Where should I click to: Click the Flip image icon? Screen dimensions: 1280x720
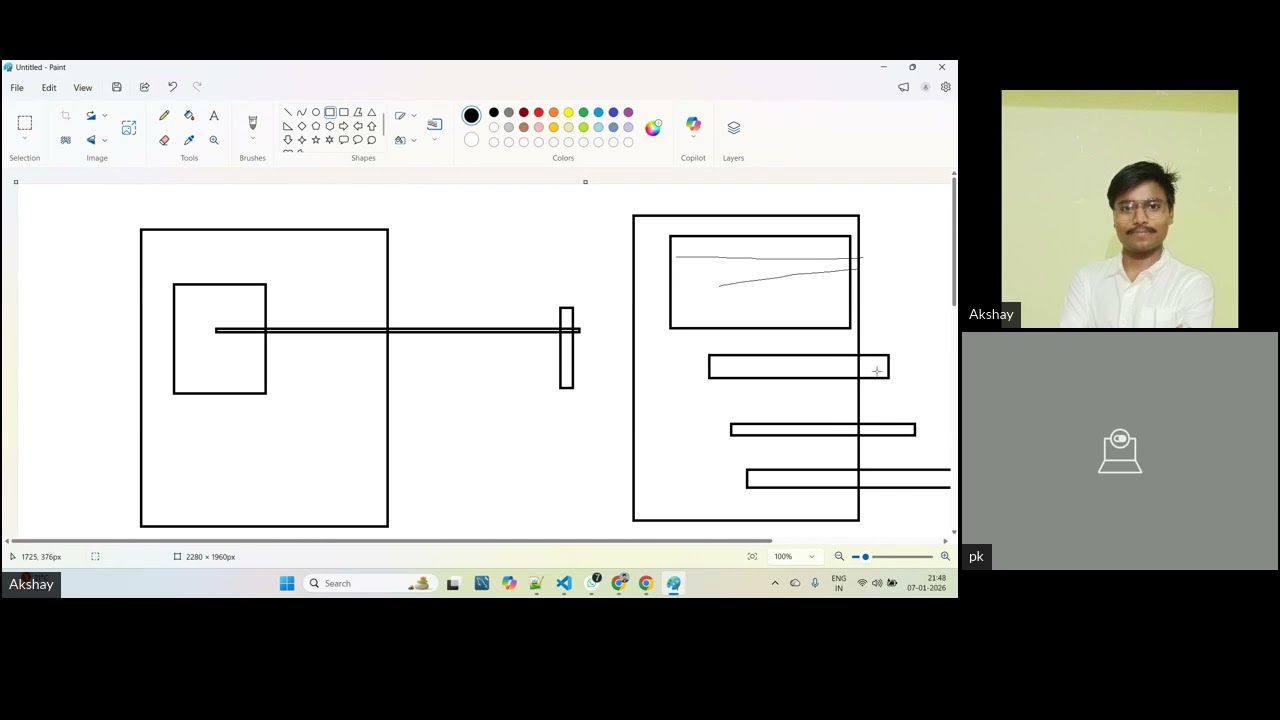coord(91,140)
